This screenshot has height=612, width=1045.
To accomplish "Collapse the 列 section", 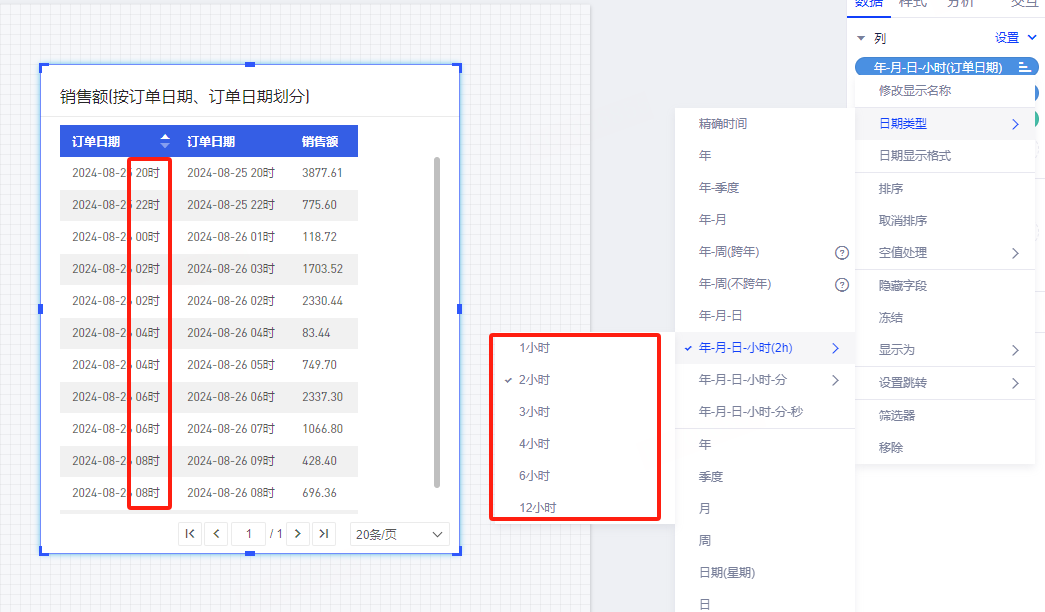I will pos(860,38).
